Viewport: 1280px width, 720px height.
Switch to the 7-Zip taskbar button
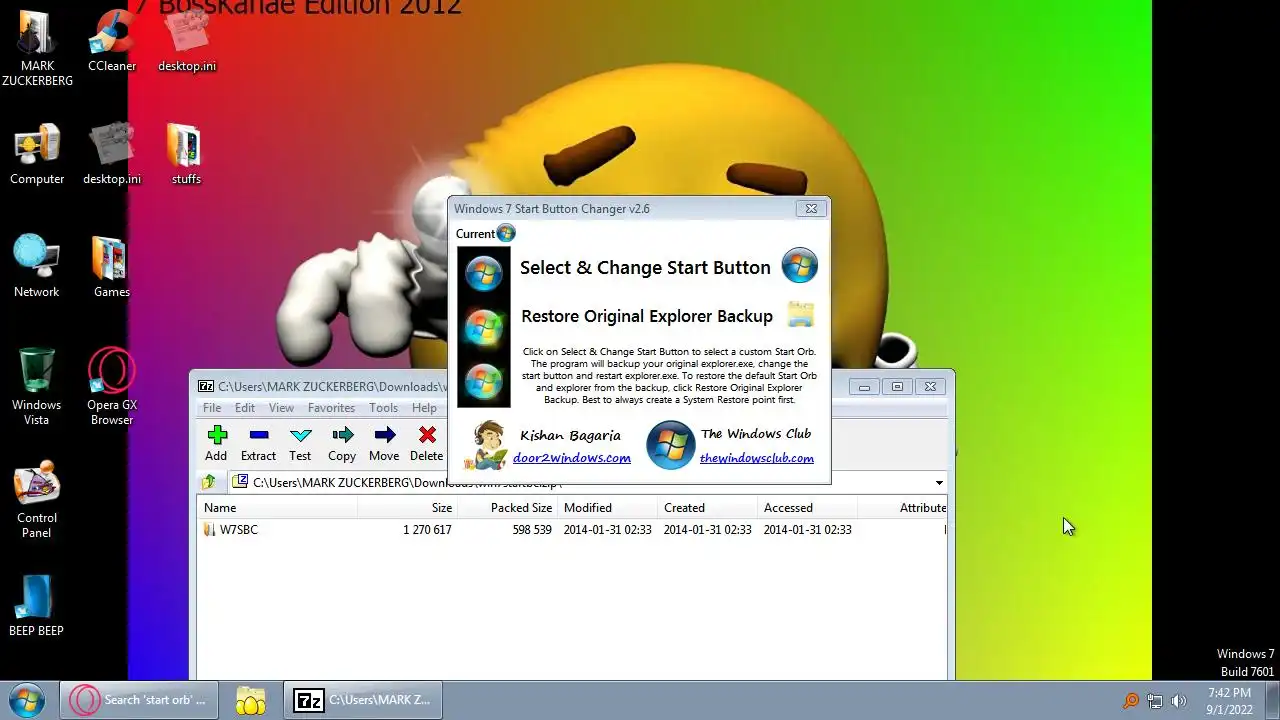[363, 700]
